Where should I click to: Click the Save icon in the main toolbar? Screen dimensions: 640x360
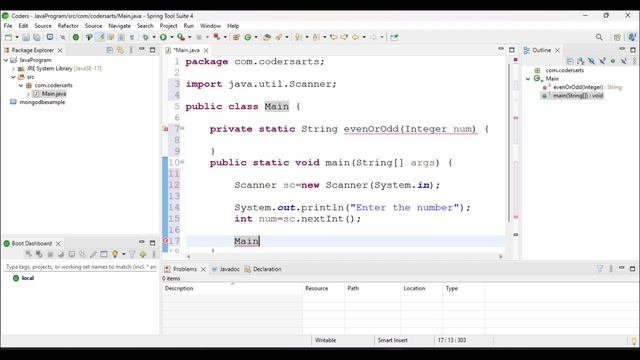[26, 37]
